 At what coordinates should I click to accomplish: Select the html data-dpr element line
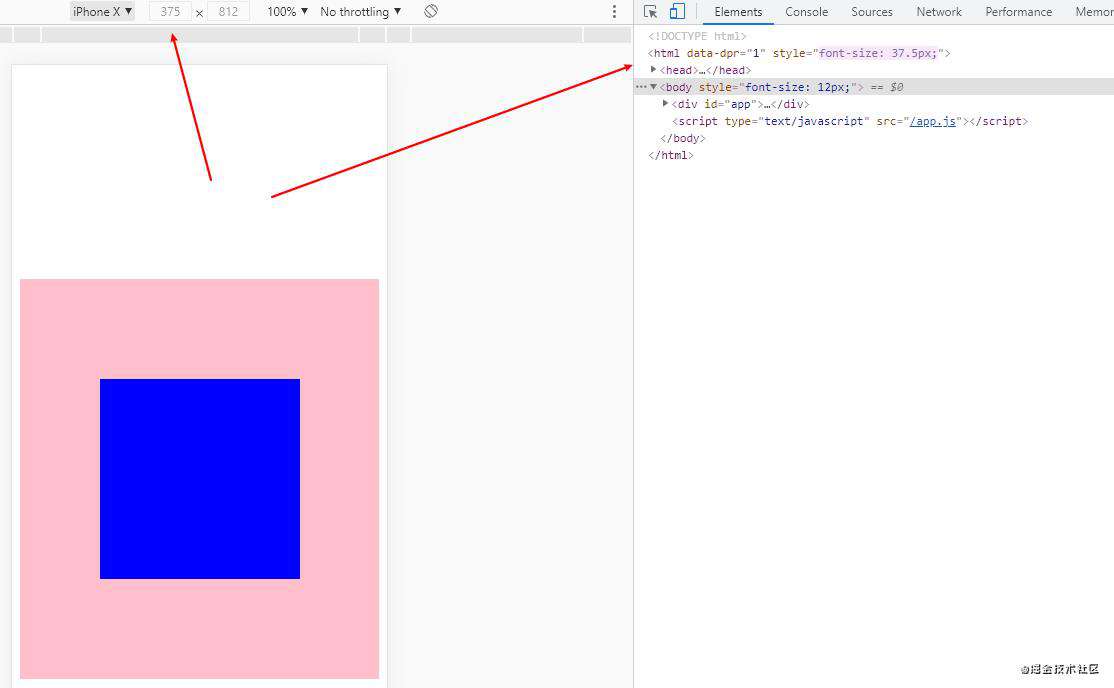coord(799,53)
